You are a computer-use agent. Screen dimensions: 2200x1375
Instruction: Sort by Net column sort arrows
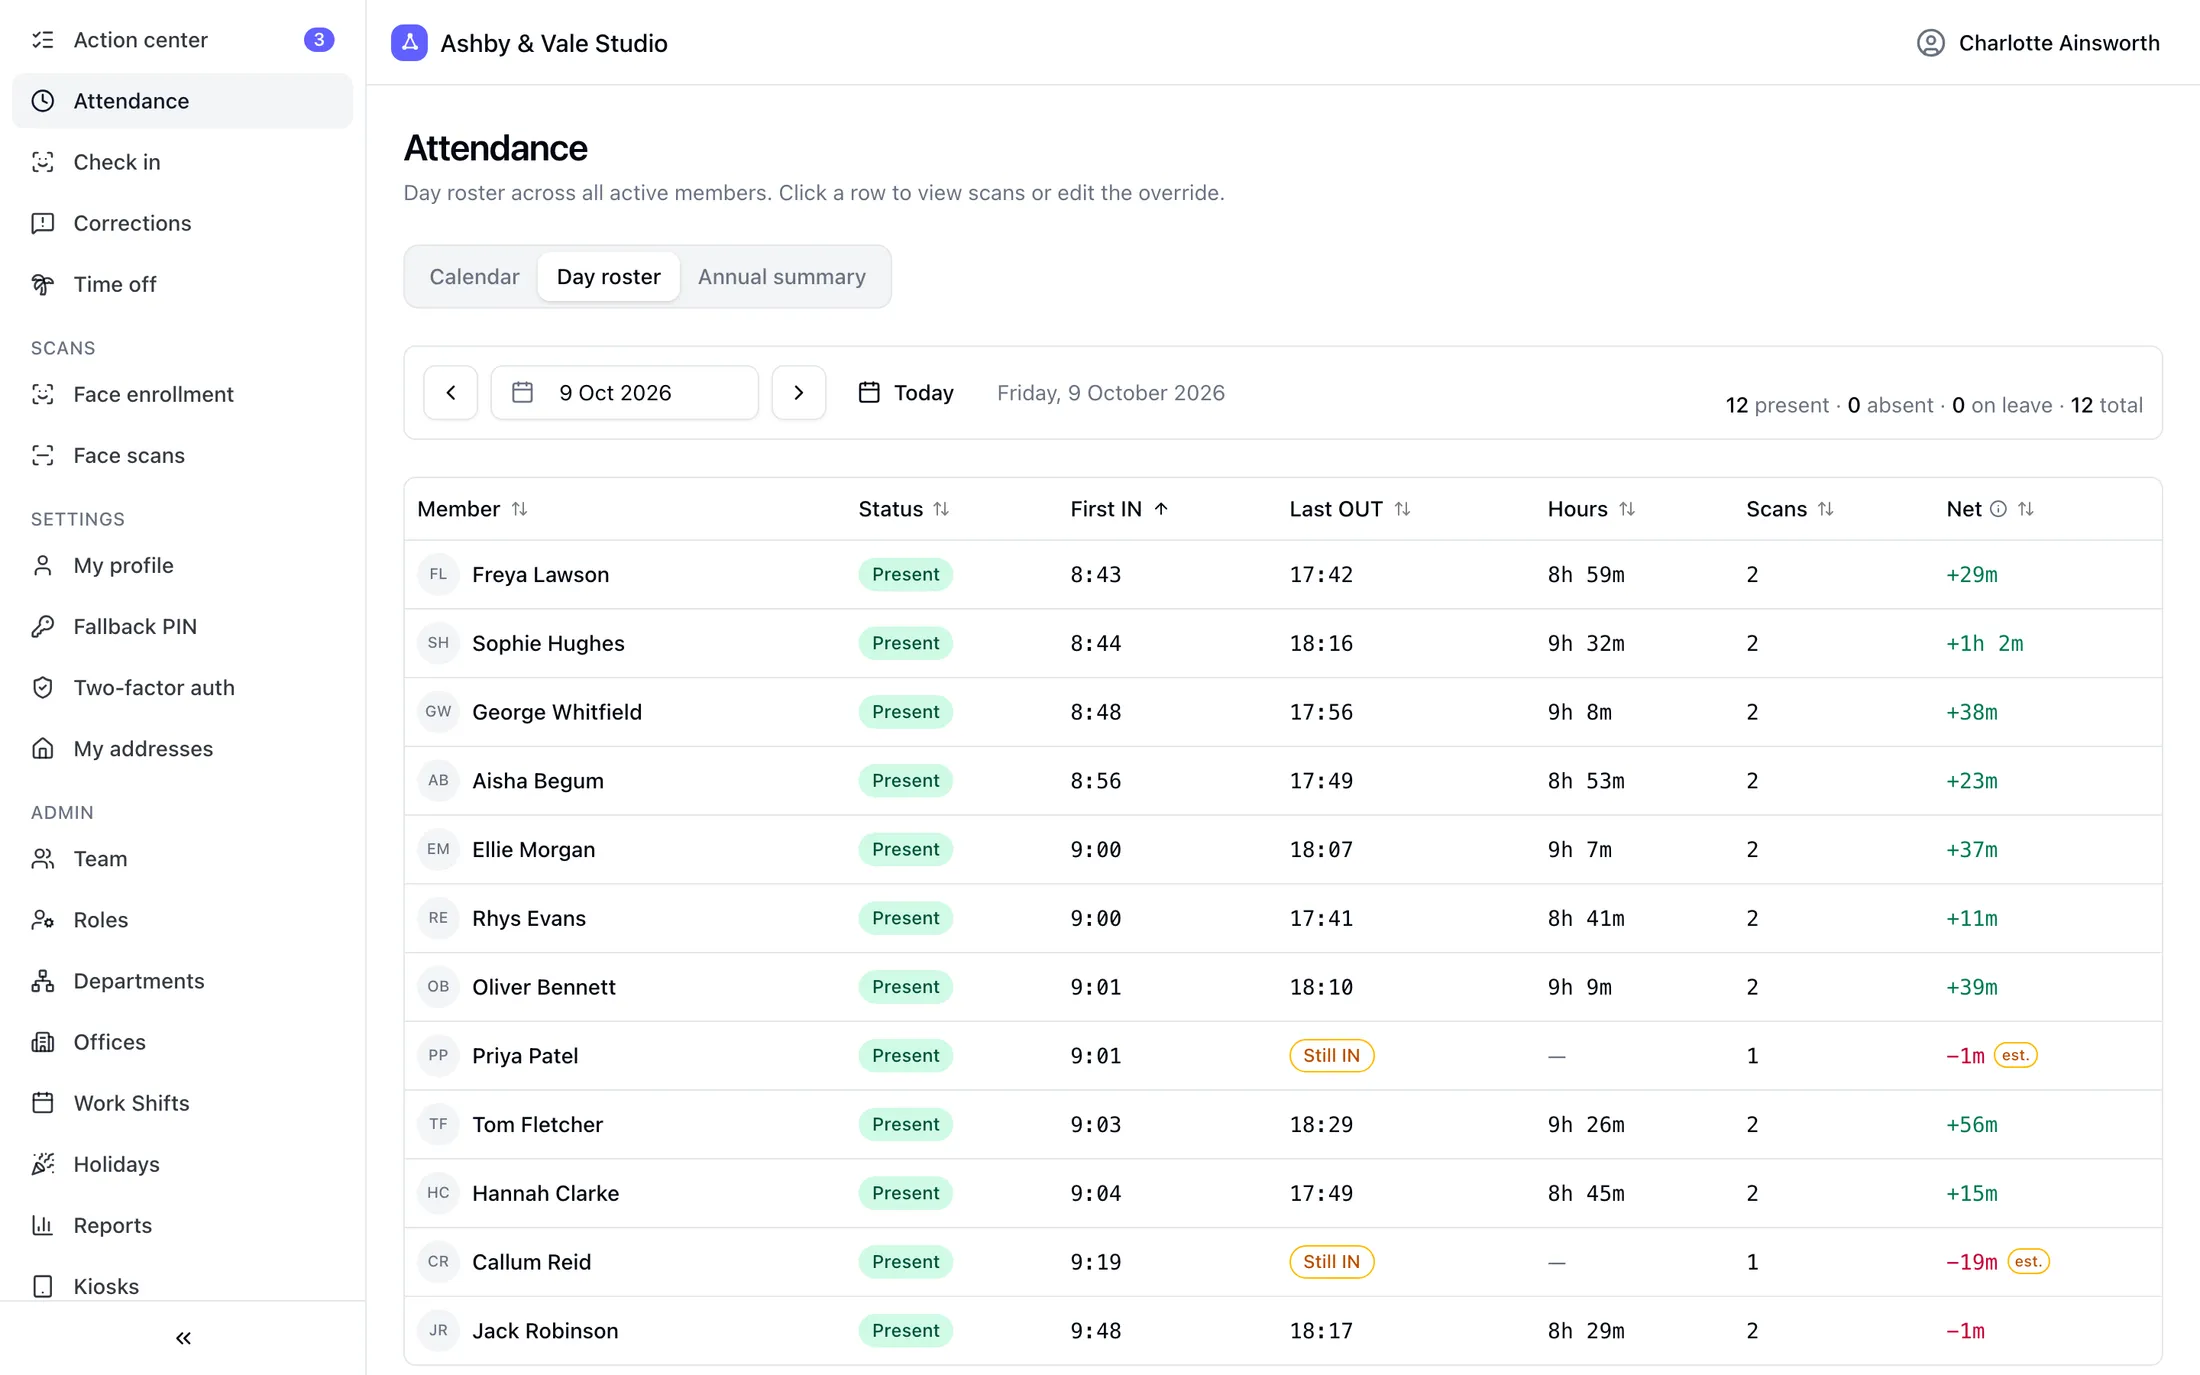click(x=2026, y=509)
